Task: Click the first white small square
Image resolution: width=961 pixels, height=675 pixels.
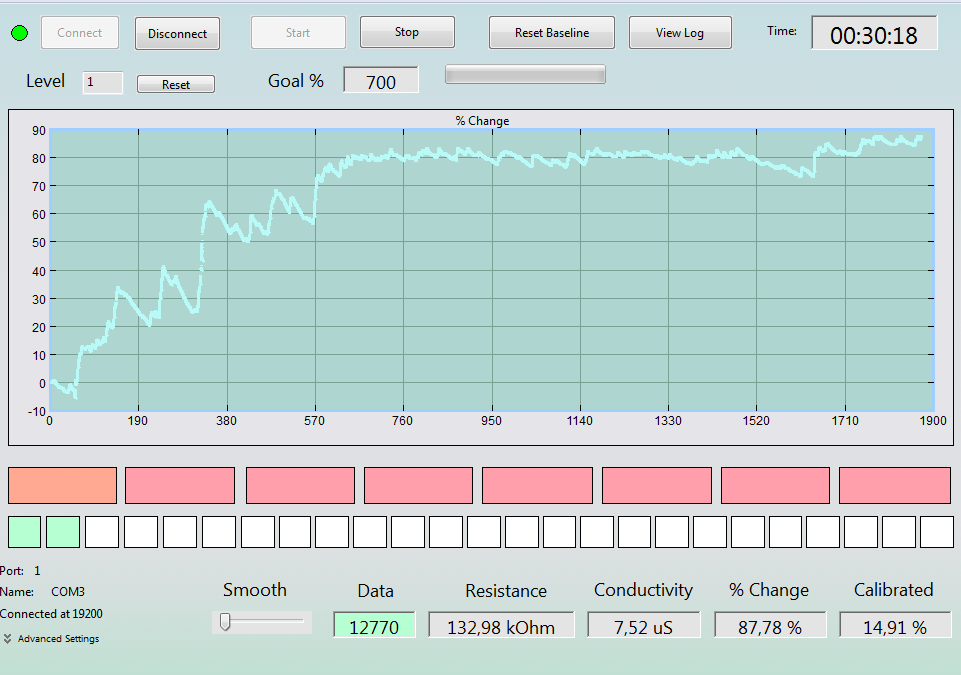Action: click(102, 532)
